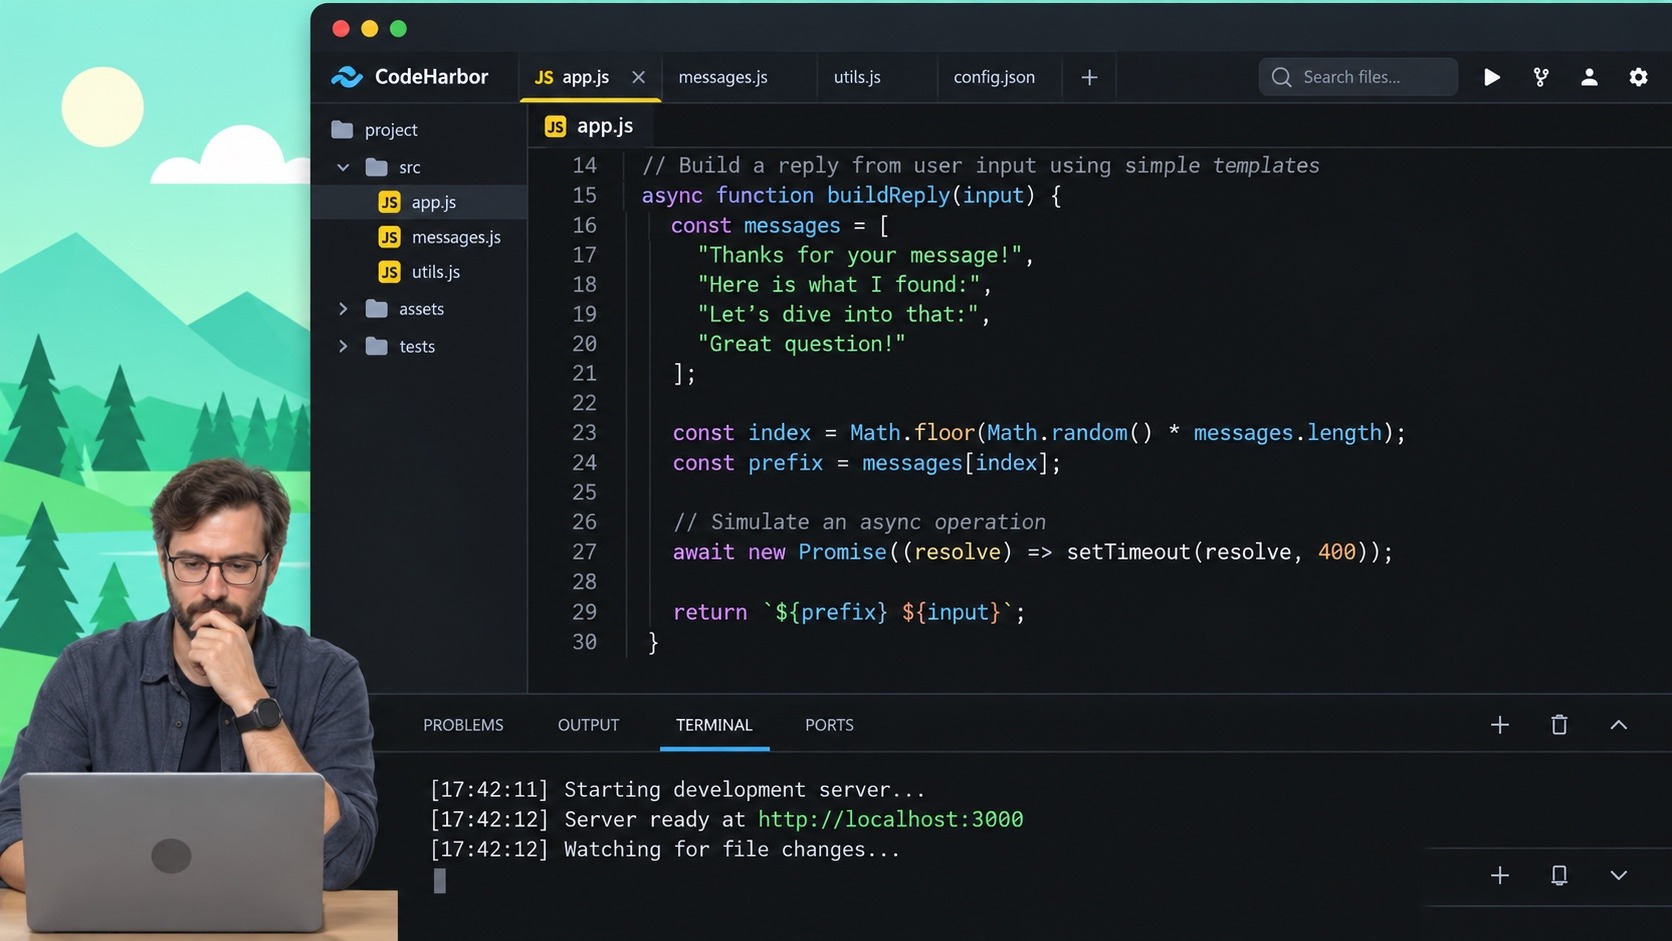The height and width of the screenshot is (941, 1672).
Task: Switch to the utils.js editor tab
Action: pyautogui.click(x=857, y=77)
